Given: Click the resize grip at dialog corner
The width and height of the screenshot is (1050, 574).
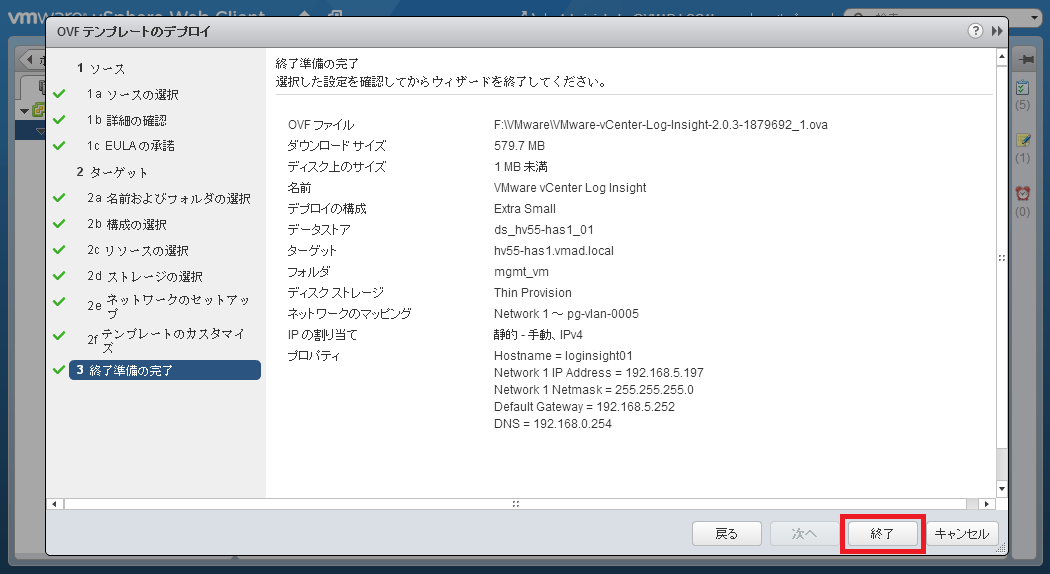Looking at the screenshot, I should tap(1001, 548).
